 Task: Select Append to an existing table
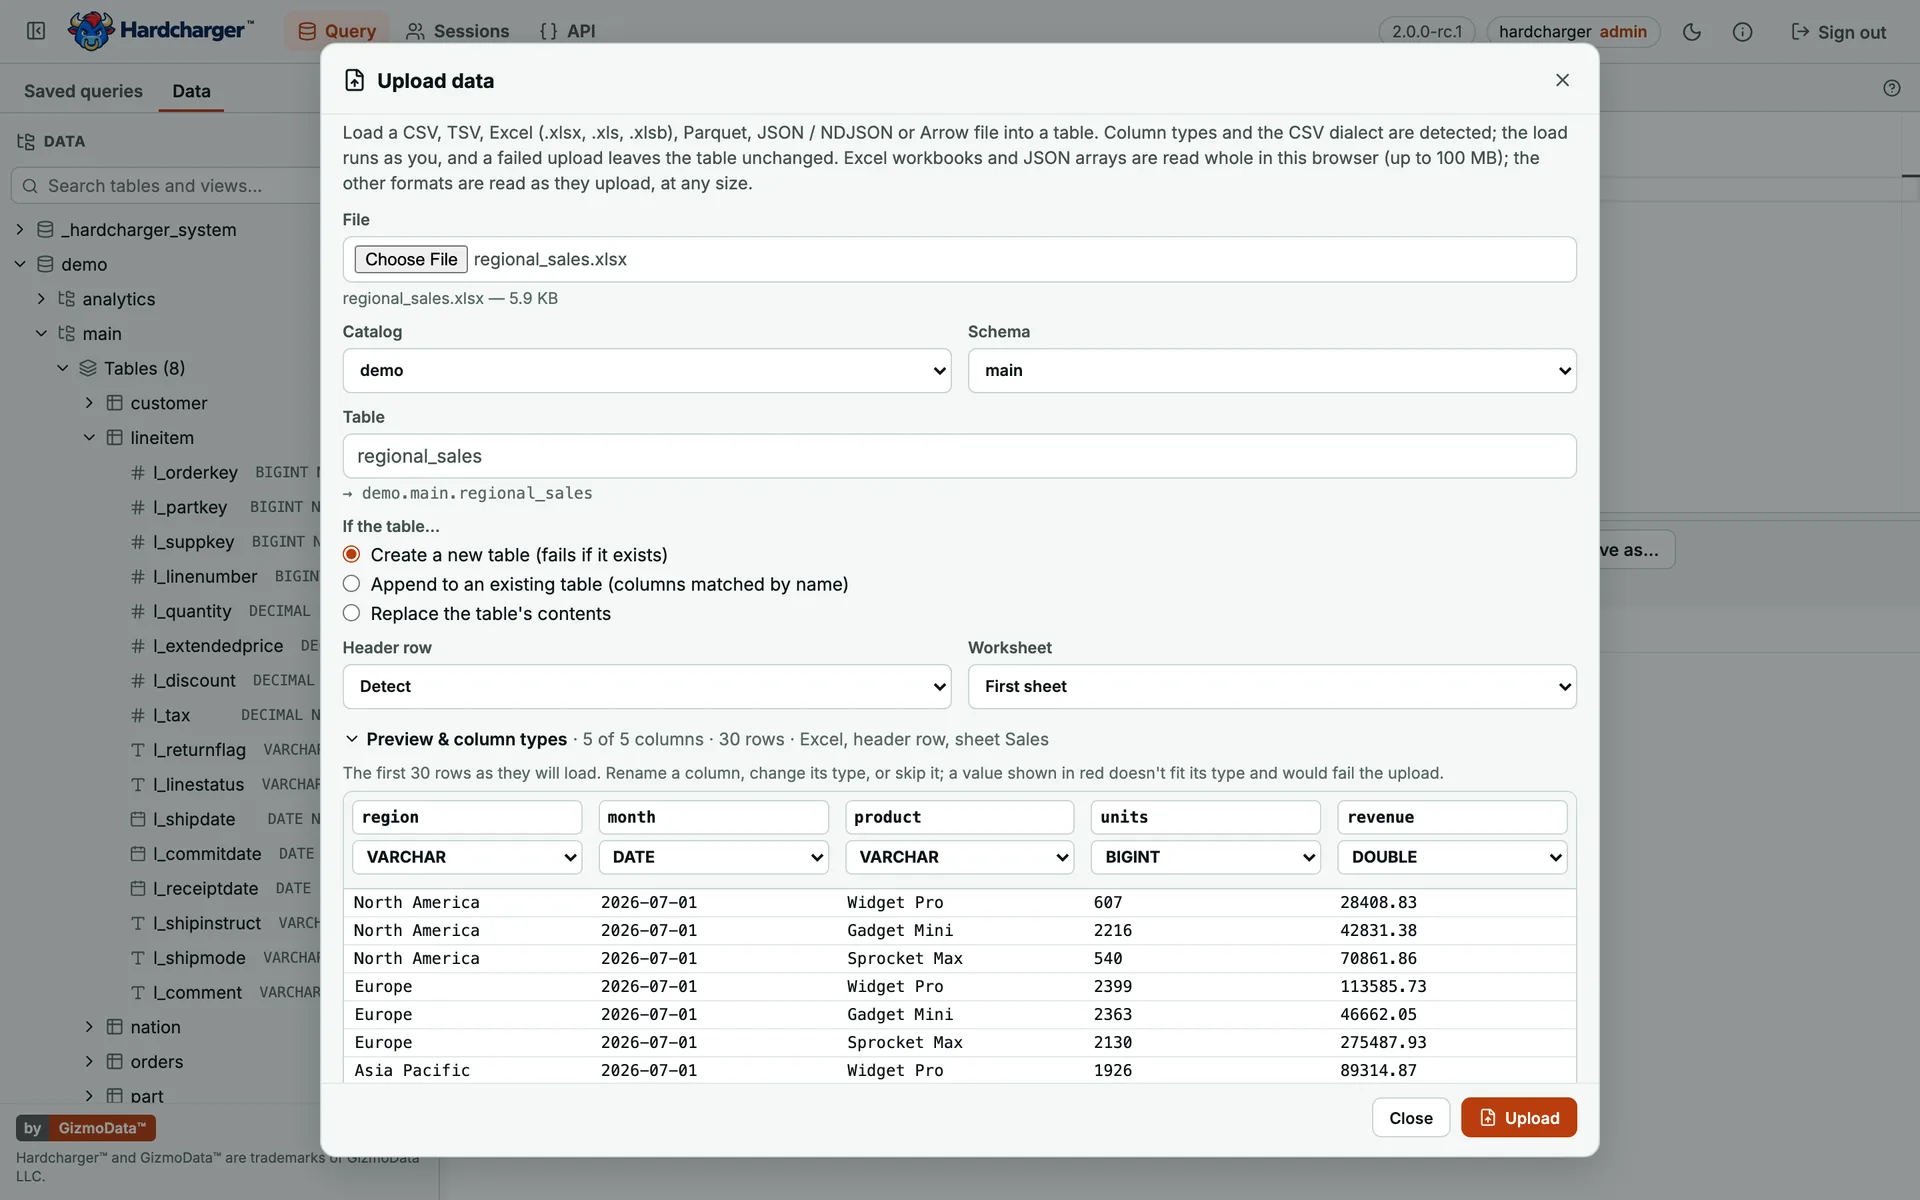(351, 584)
